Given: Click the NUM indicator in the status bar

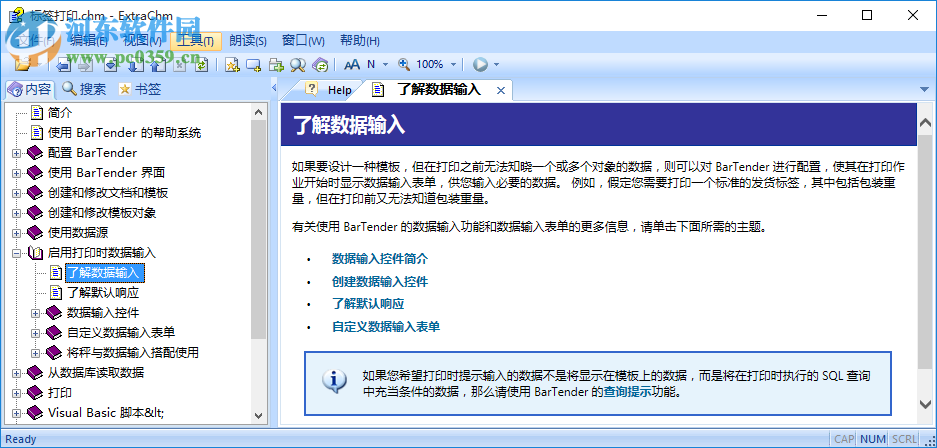Looking at the screenshot, I should 872,439.
